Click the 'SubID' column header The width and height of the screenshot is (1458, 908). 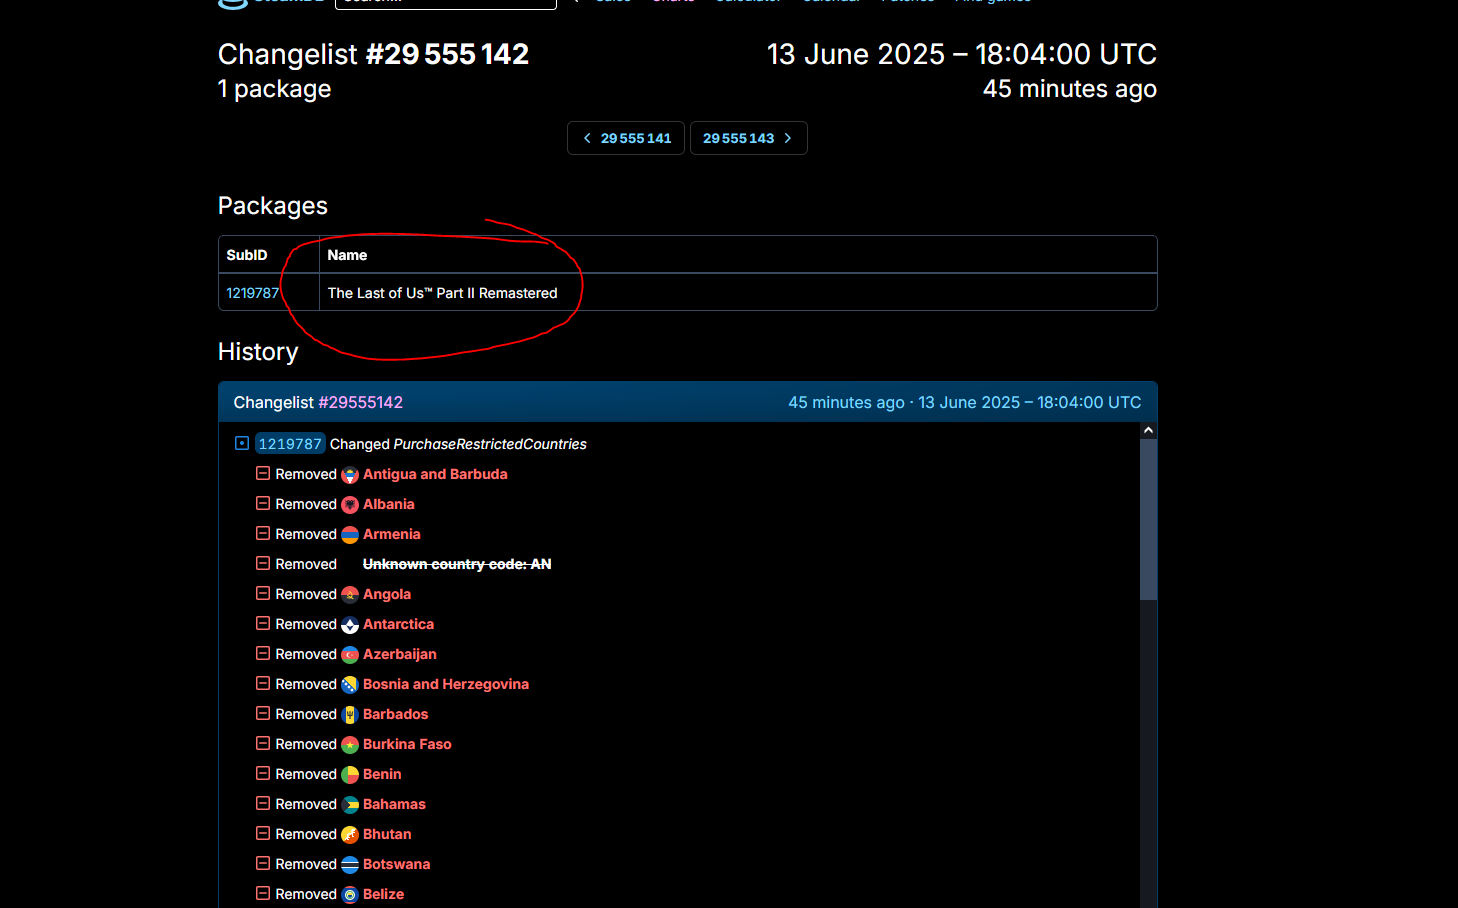tap(247, 255)
